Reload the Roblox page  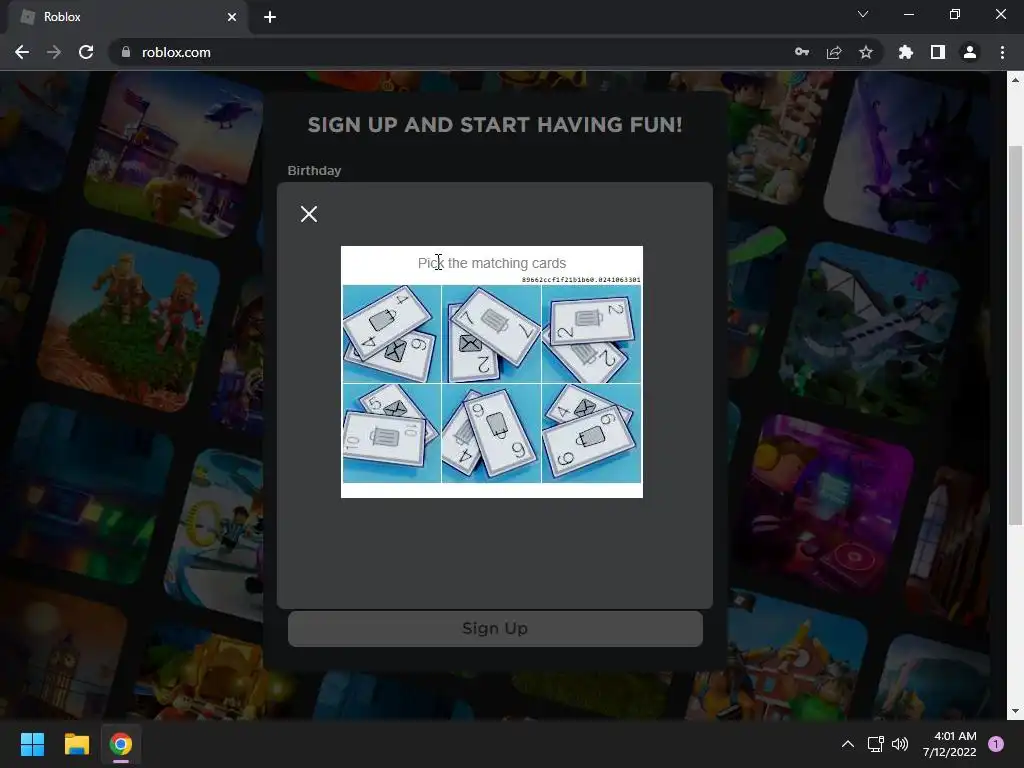(x=86, y=52)
